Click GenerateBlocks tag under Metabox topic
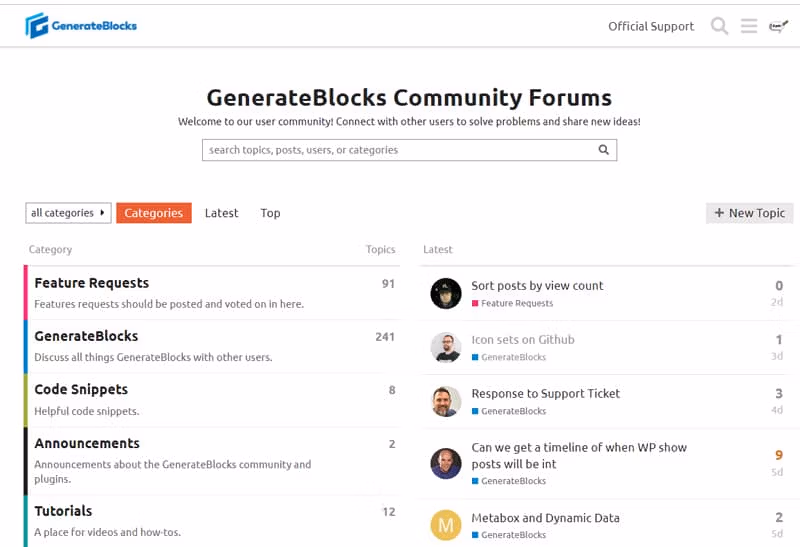This screenshot has width=800, height=547. click(x=509, y=535)
